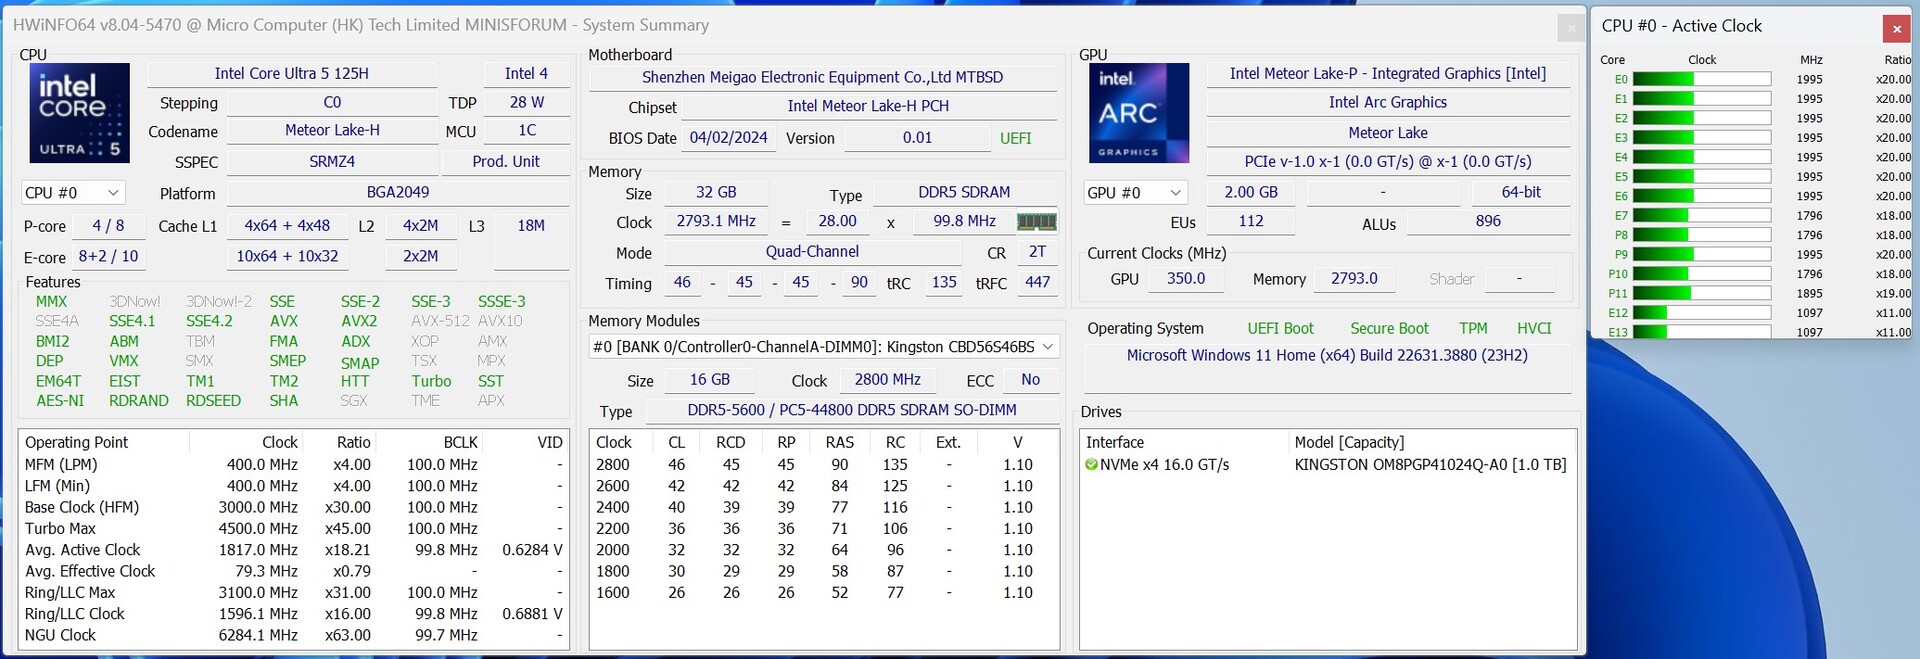Open the GPU #0 selector dropdown
The image size is (1920, 659).
click(x=1135, y=193)
